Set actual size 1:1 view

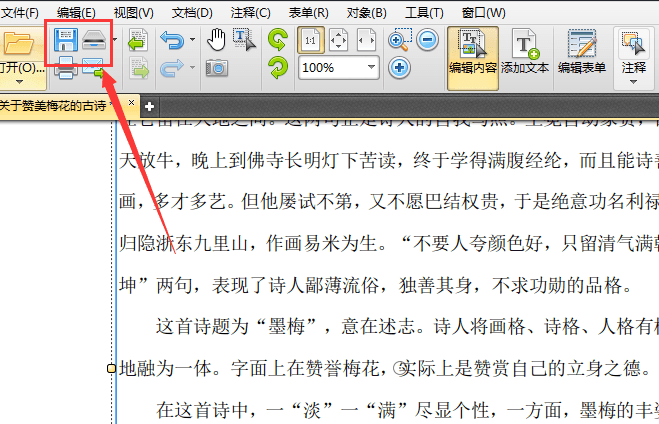(311, 40)
